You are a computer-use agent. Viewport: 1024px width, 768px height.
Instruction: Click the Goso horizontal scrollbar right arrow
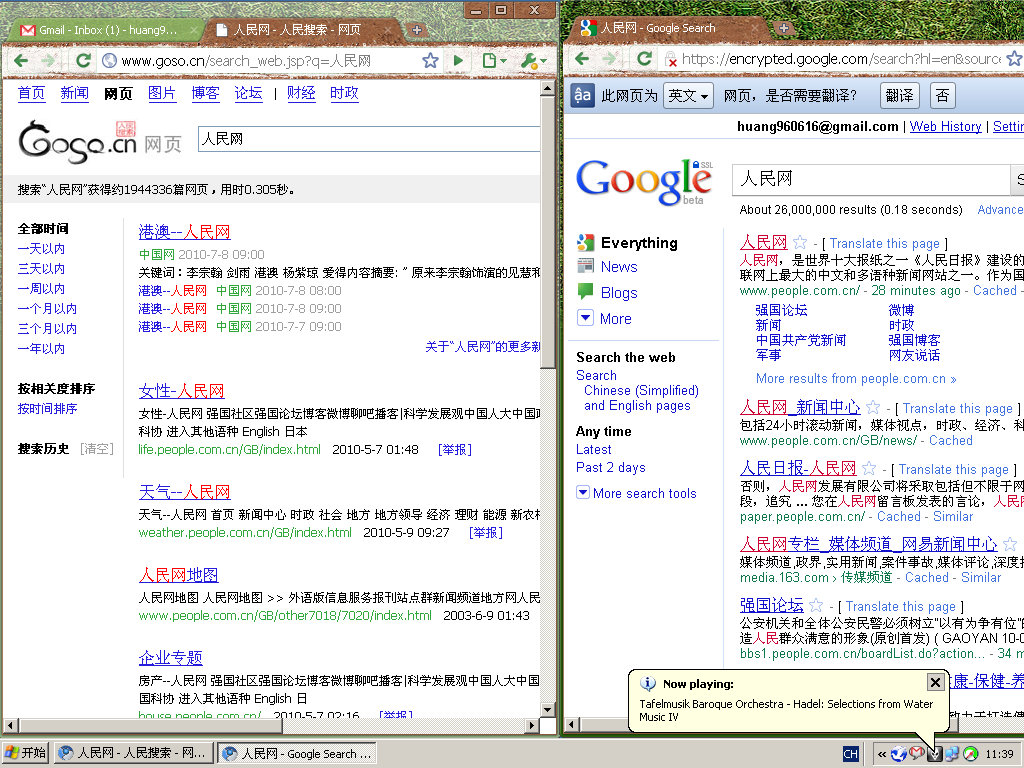532,725
